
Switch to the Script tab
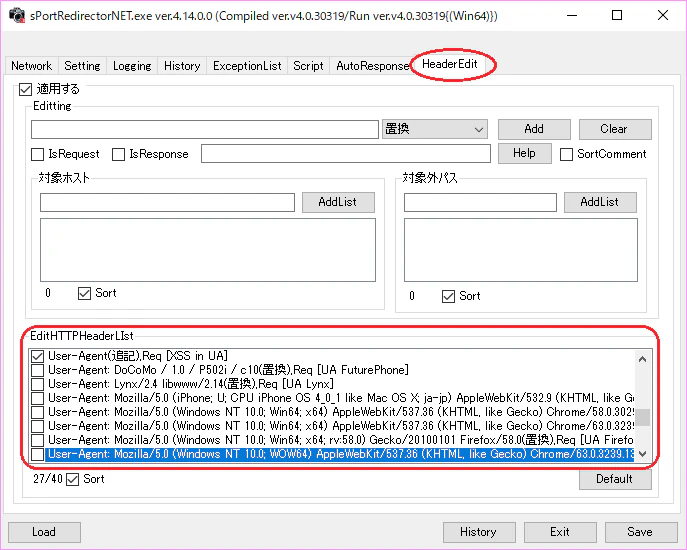[x=308, y=66]
